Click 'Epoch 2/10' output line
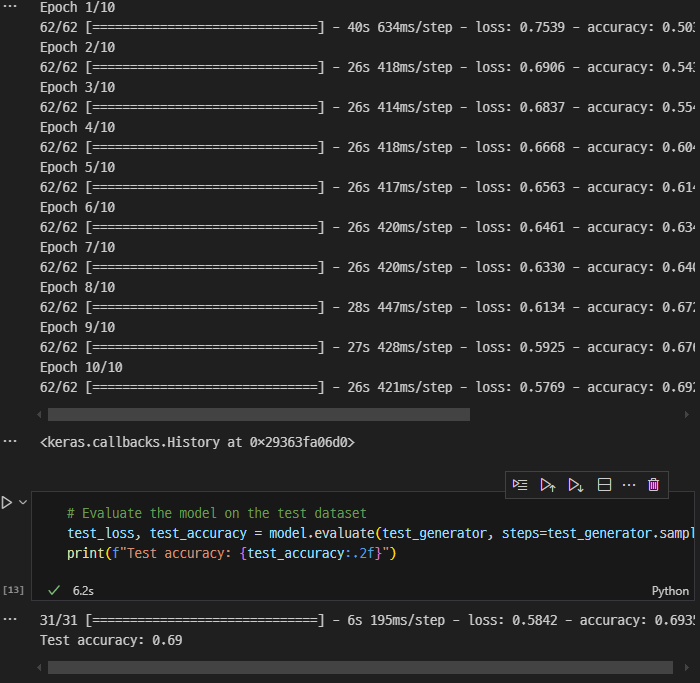The height and width of the screenshot is (683, 700). click(x=77, y=47)
